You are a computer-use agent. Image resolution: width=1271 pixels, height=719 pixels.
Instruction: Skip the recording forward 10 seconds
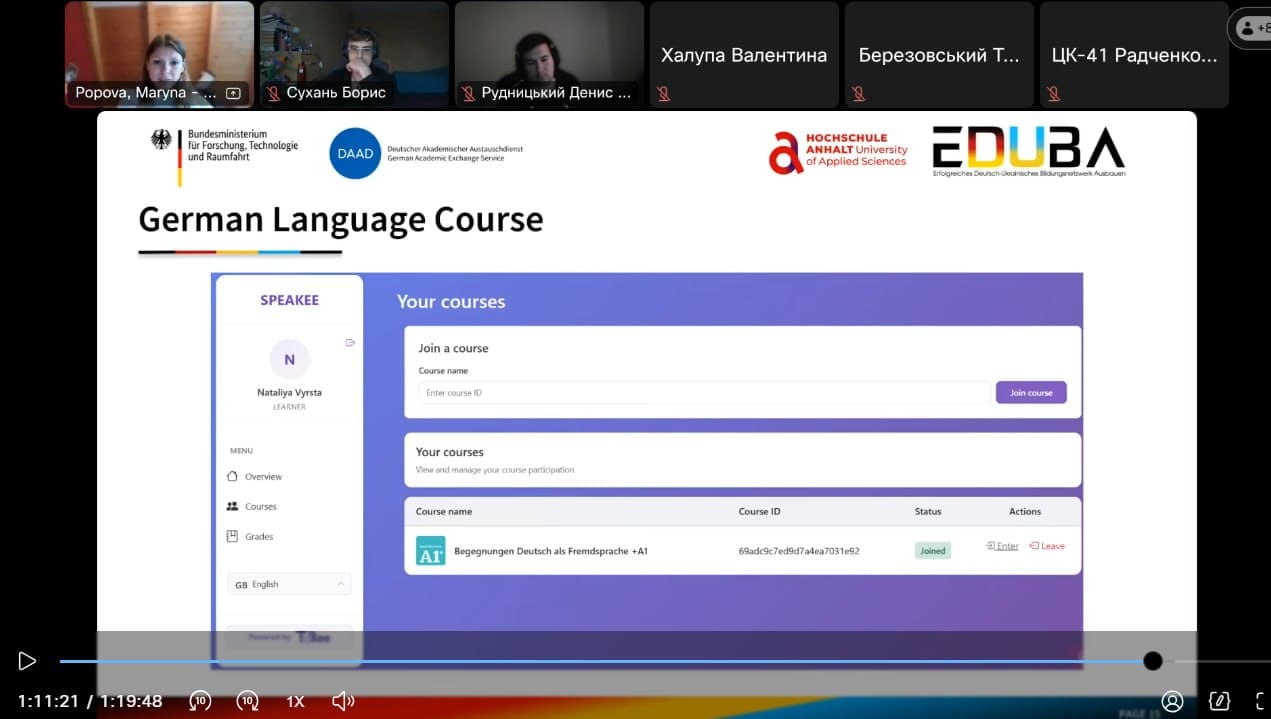[x=247, y=701]
